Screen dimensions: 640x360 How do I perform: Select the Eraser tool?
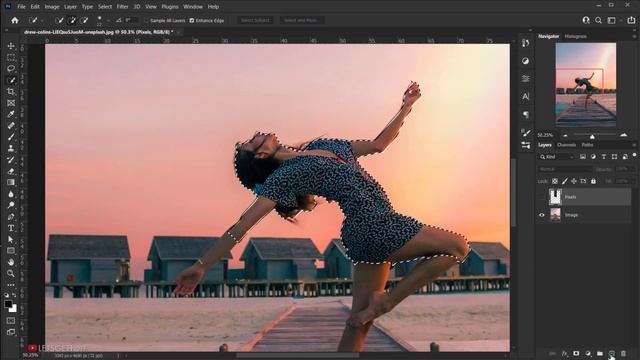pos(11,171)
